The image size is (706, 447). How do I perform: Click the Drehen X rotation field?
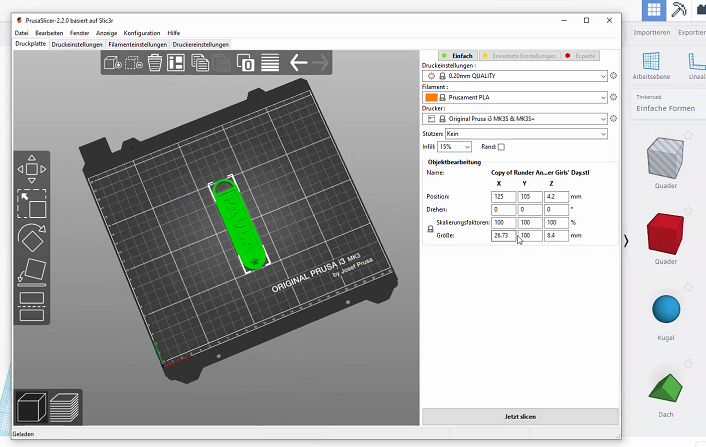click(x=503, y=210)
